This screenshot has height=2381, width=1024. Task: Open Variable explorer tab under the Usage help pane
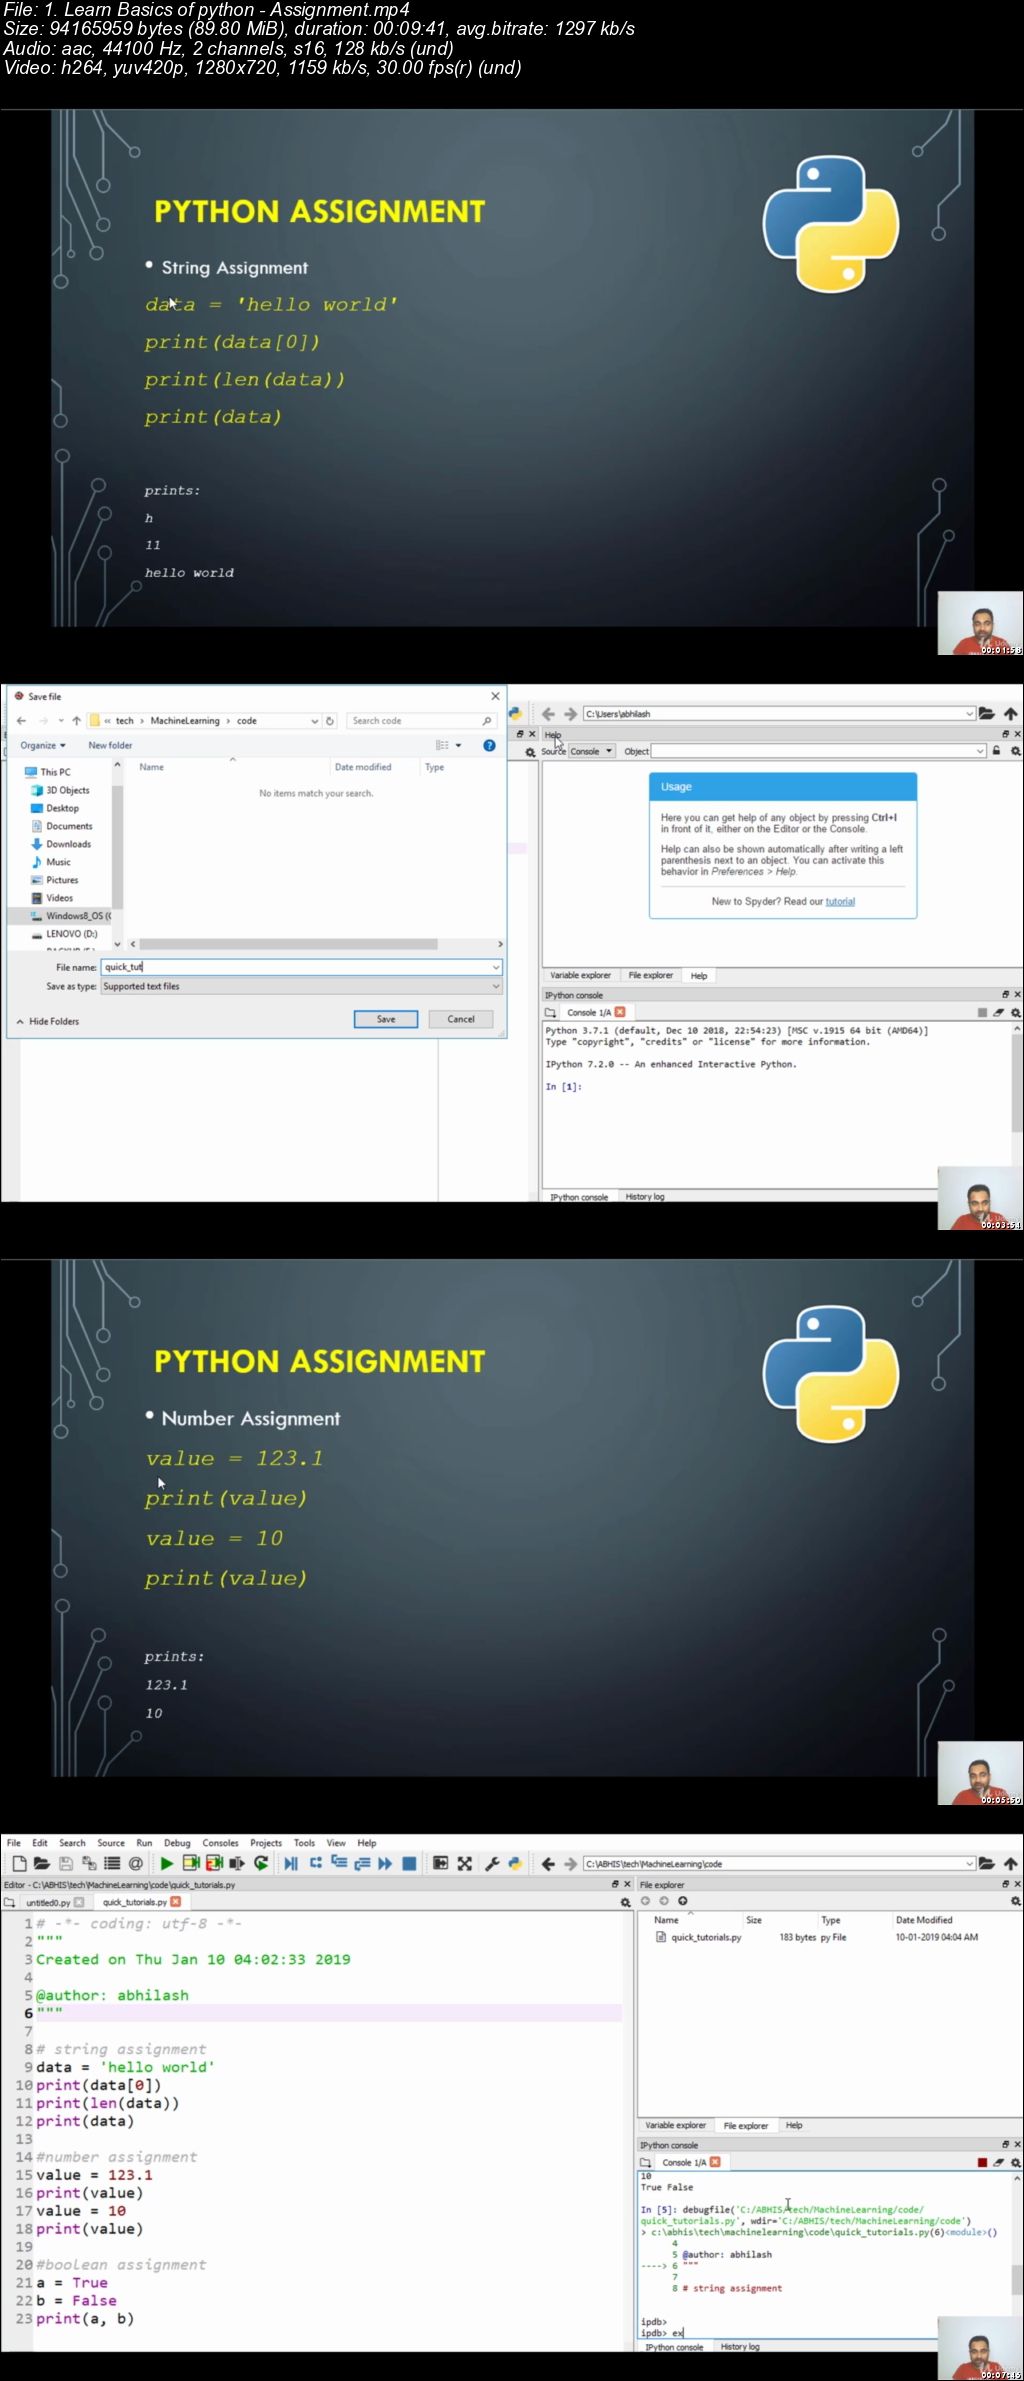(580, 975)
